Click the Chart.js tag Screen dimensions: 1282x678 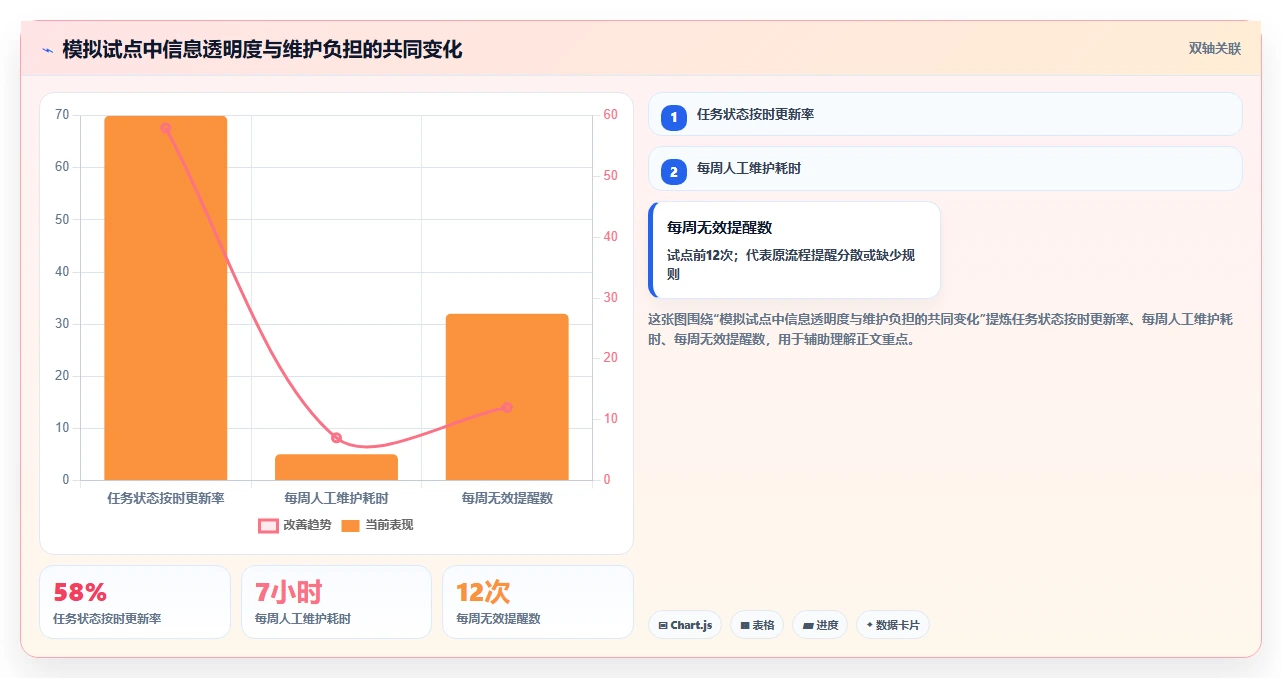tap(685, 625)
